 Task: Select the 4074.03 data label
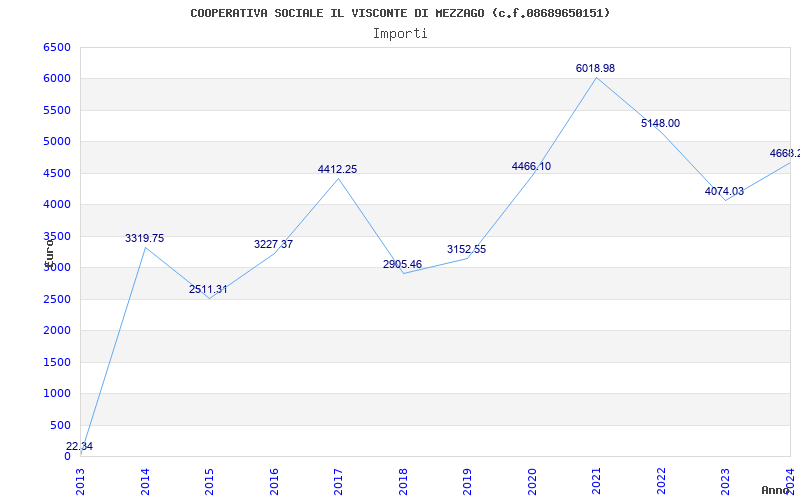tap(724, 191)
